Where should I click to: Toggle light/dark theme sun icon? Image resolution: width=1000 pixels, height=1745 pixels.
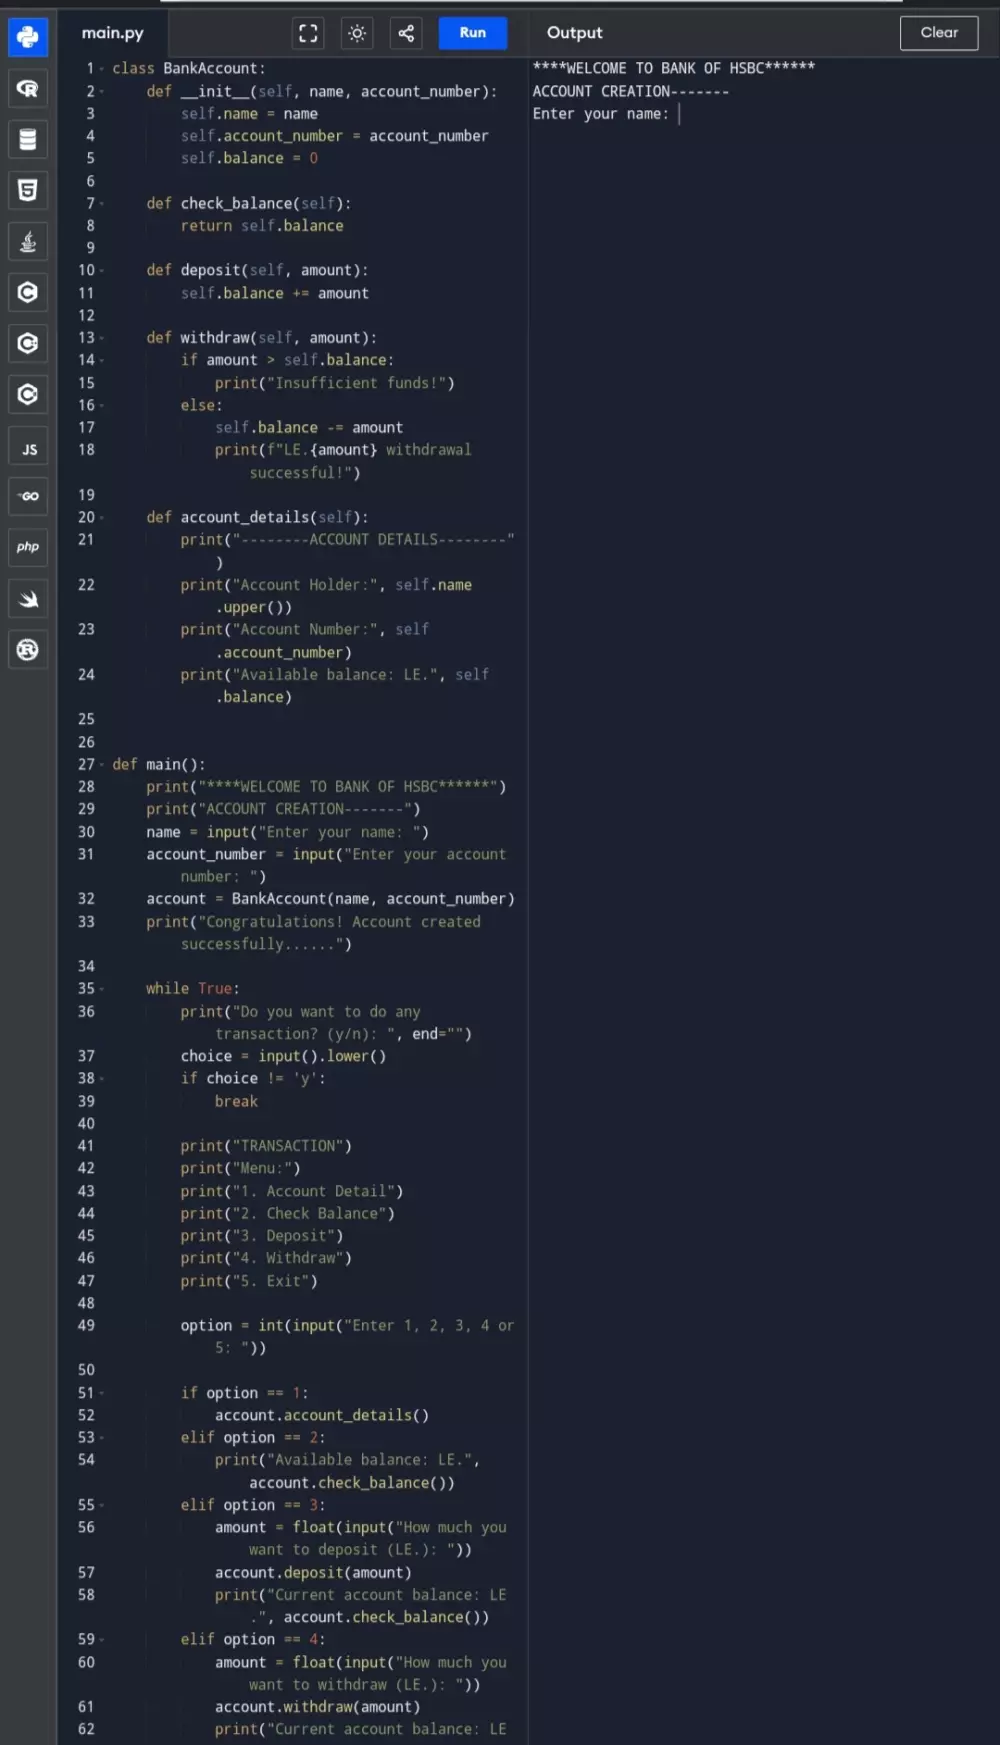coord(357,33)
